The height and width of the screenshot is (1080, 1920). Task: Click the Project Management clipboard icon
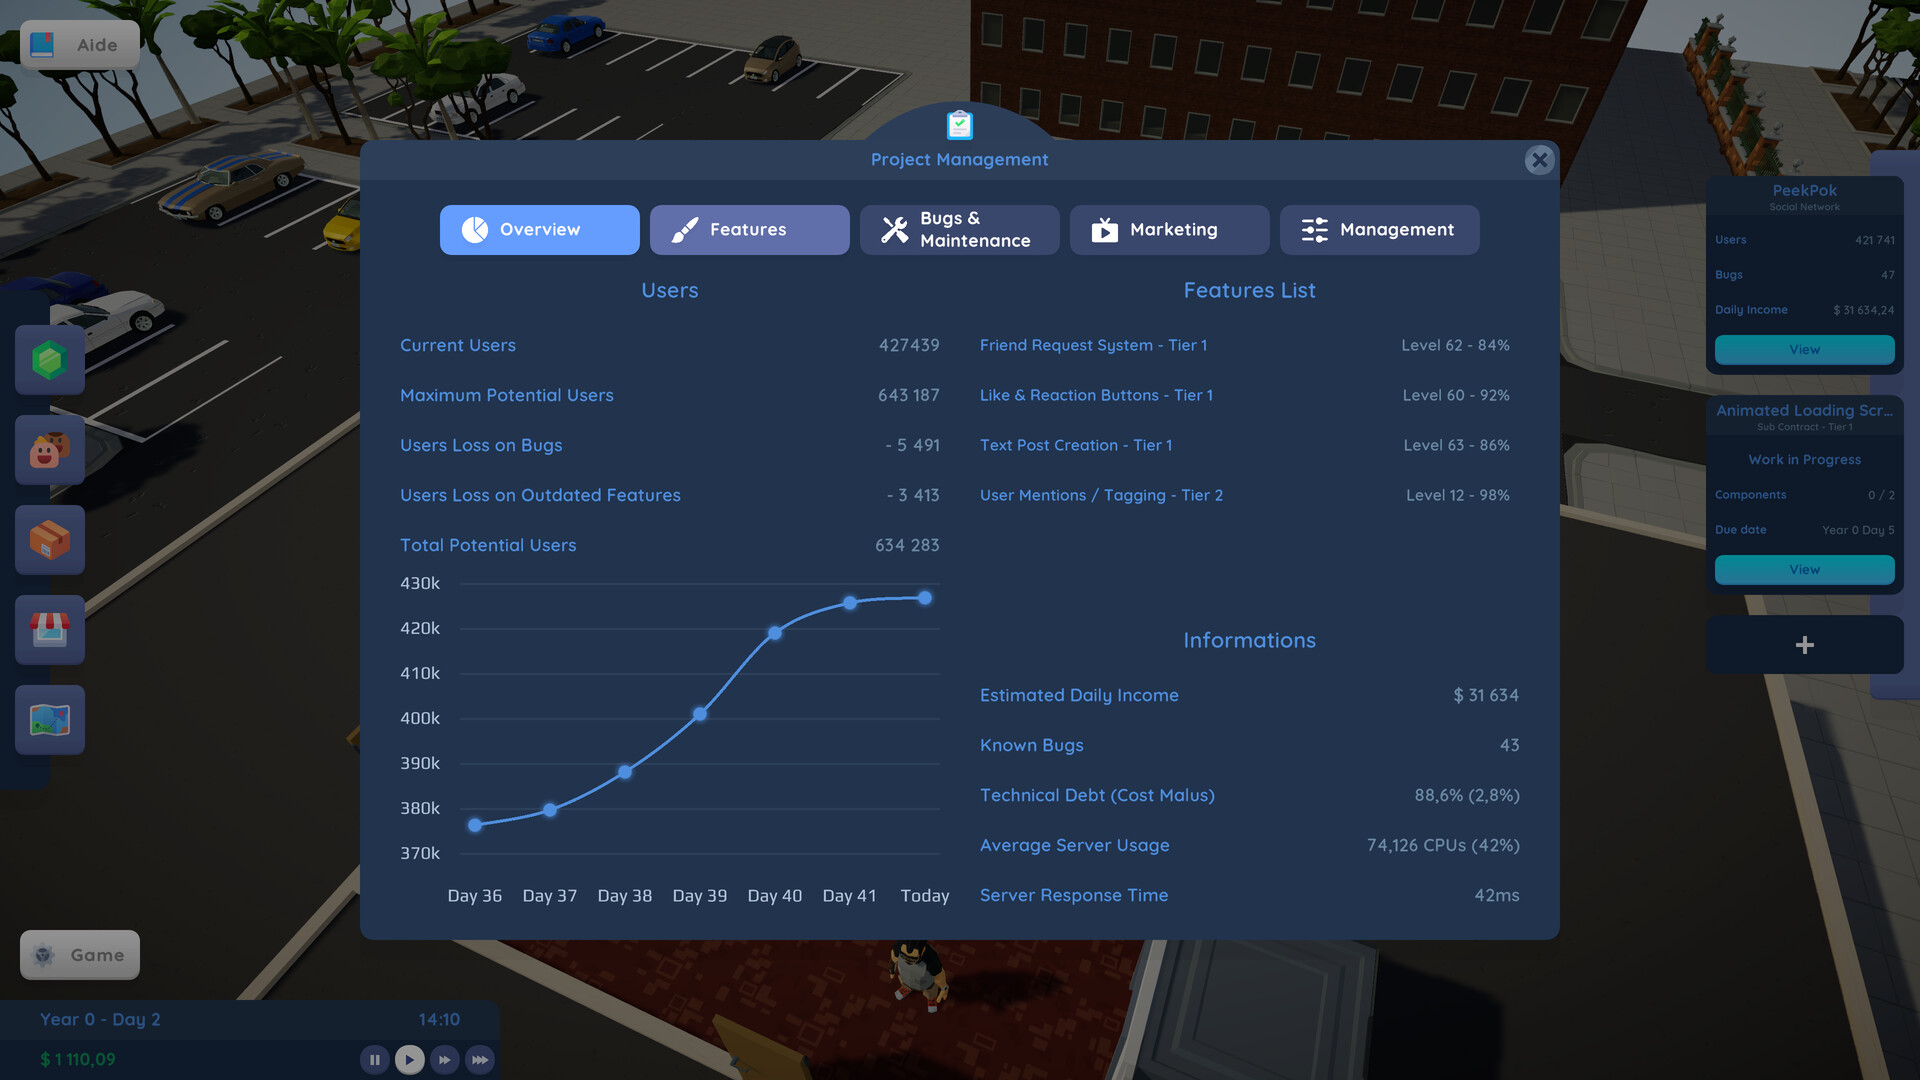959,125
